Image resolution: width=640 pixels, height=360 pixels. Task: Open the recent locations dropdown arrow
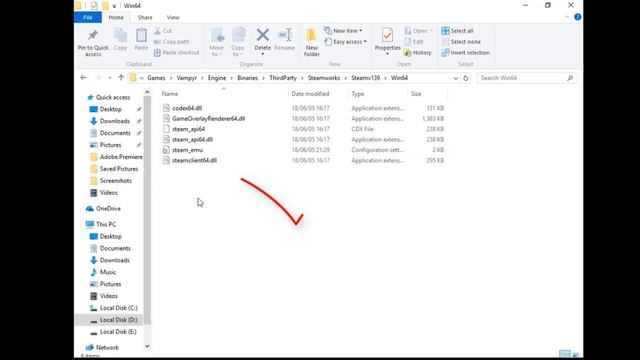pos(109,78)
